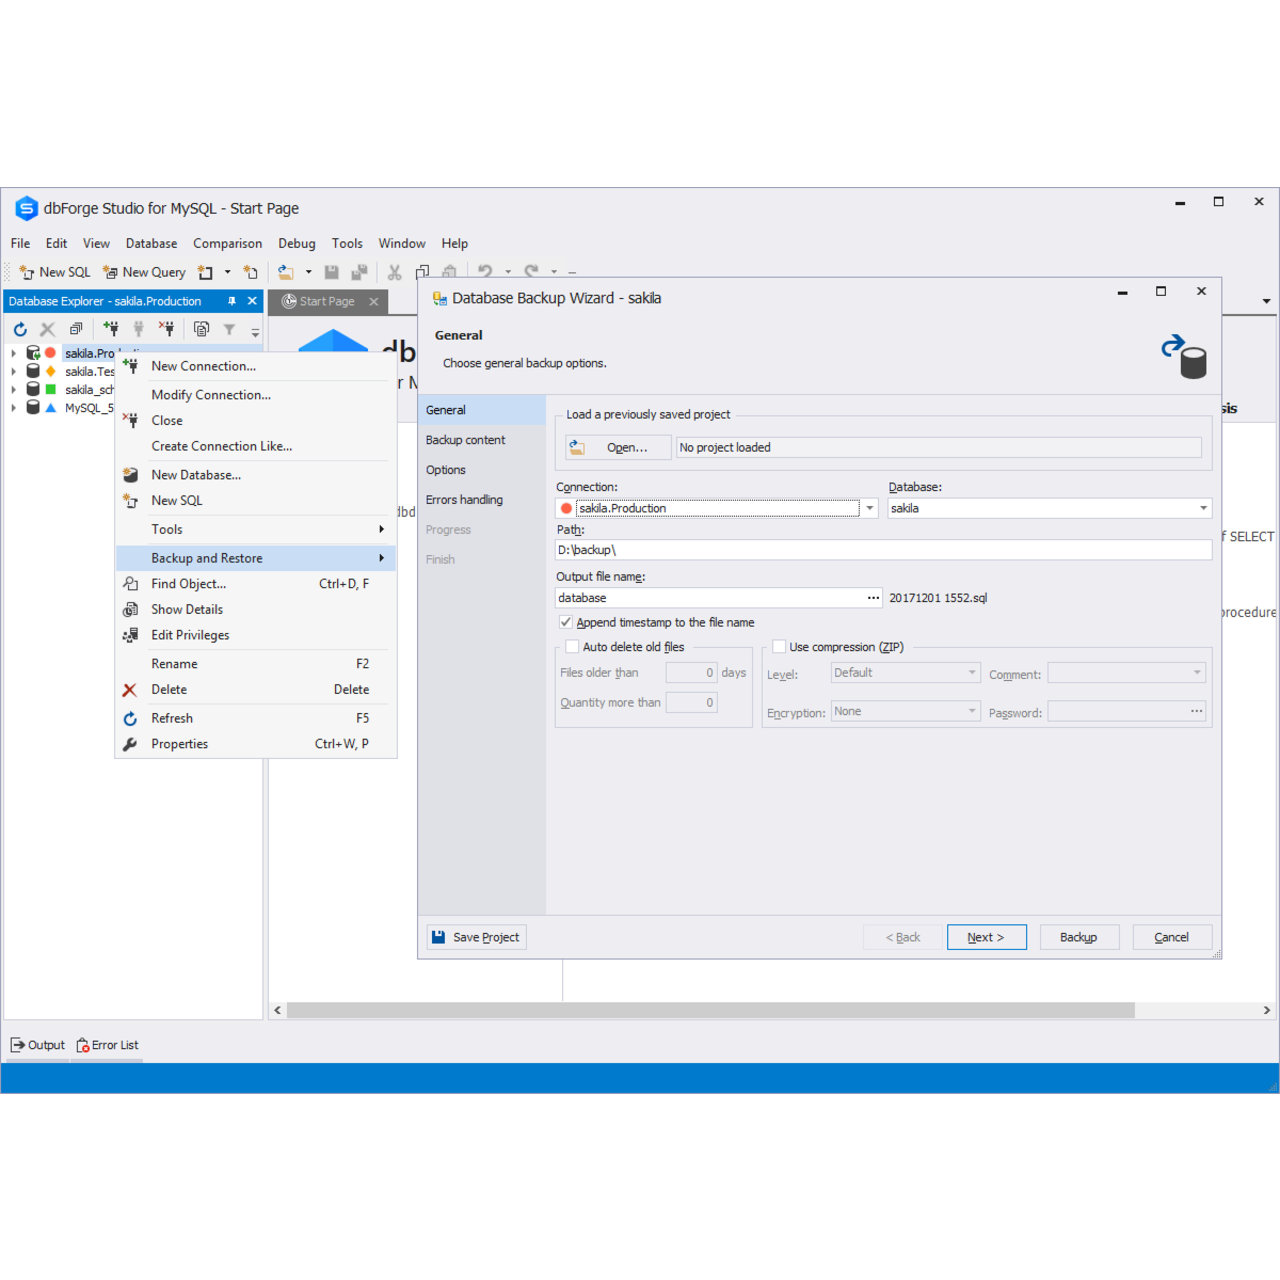Enable Auto delete old files

click(x=572, y=647)
